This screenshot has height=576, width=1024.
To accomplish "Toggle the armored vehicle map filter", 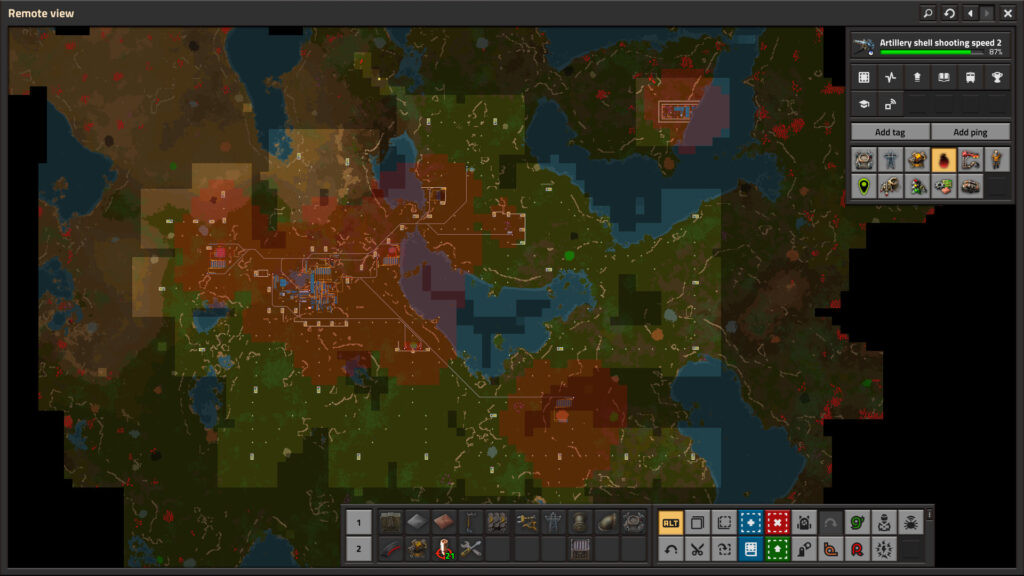I will 970,187.
